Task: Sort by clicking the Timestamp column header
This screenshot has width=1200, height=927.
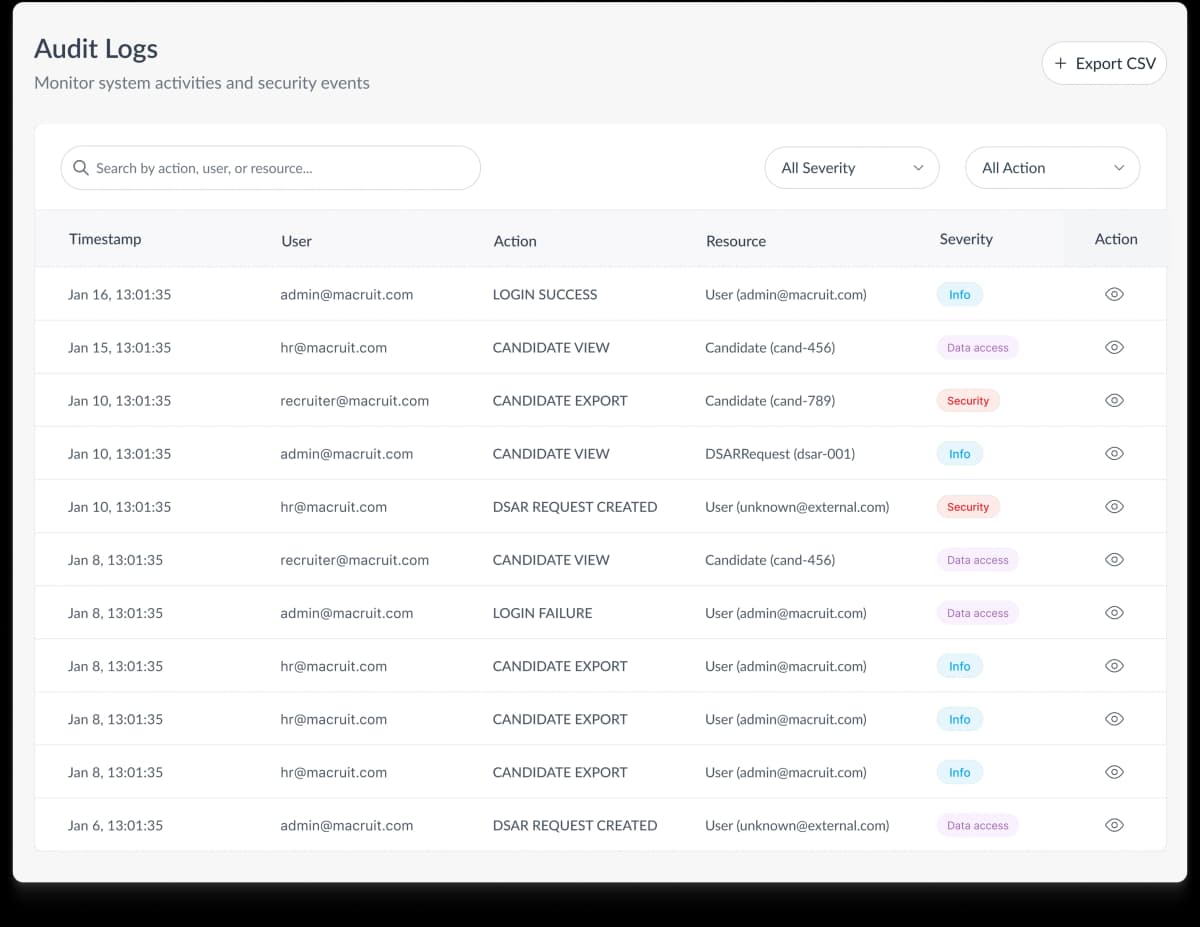Action: coord(105,239)
